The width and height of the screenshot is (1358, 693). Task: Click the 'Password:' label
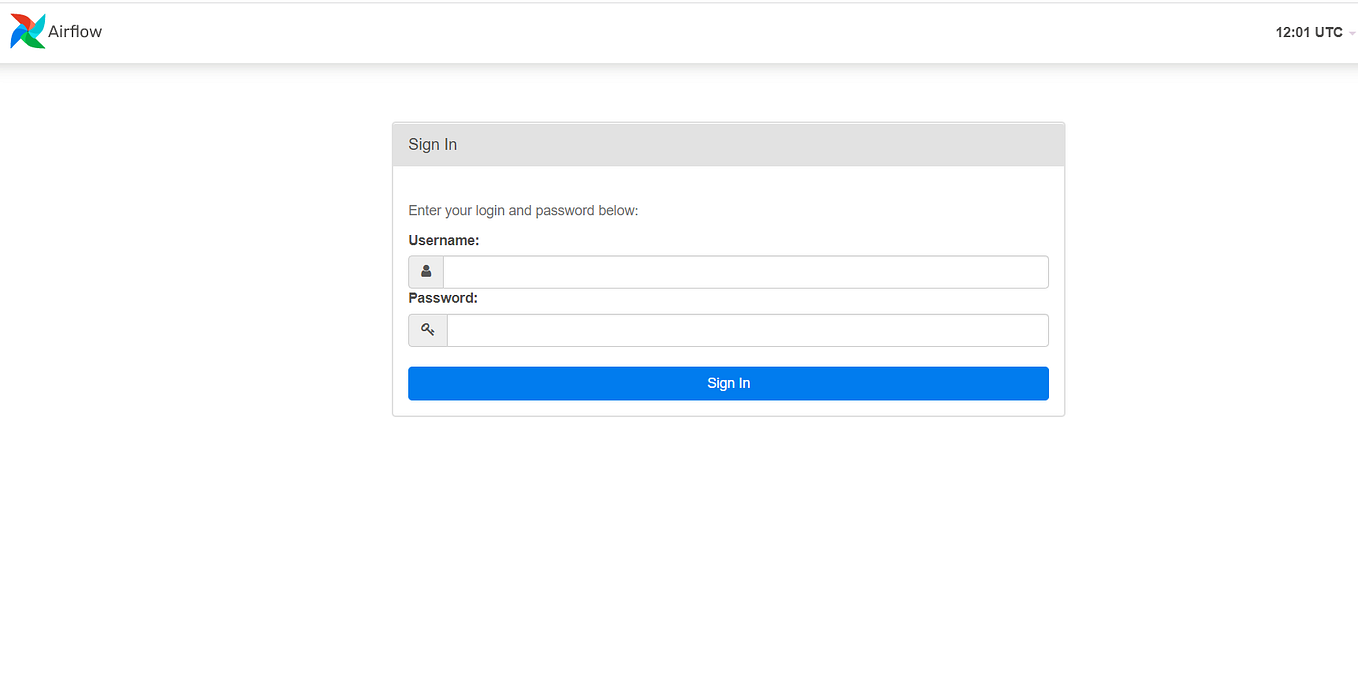[443, 298]
